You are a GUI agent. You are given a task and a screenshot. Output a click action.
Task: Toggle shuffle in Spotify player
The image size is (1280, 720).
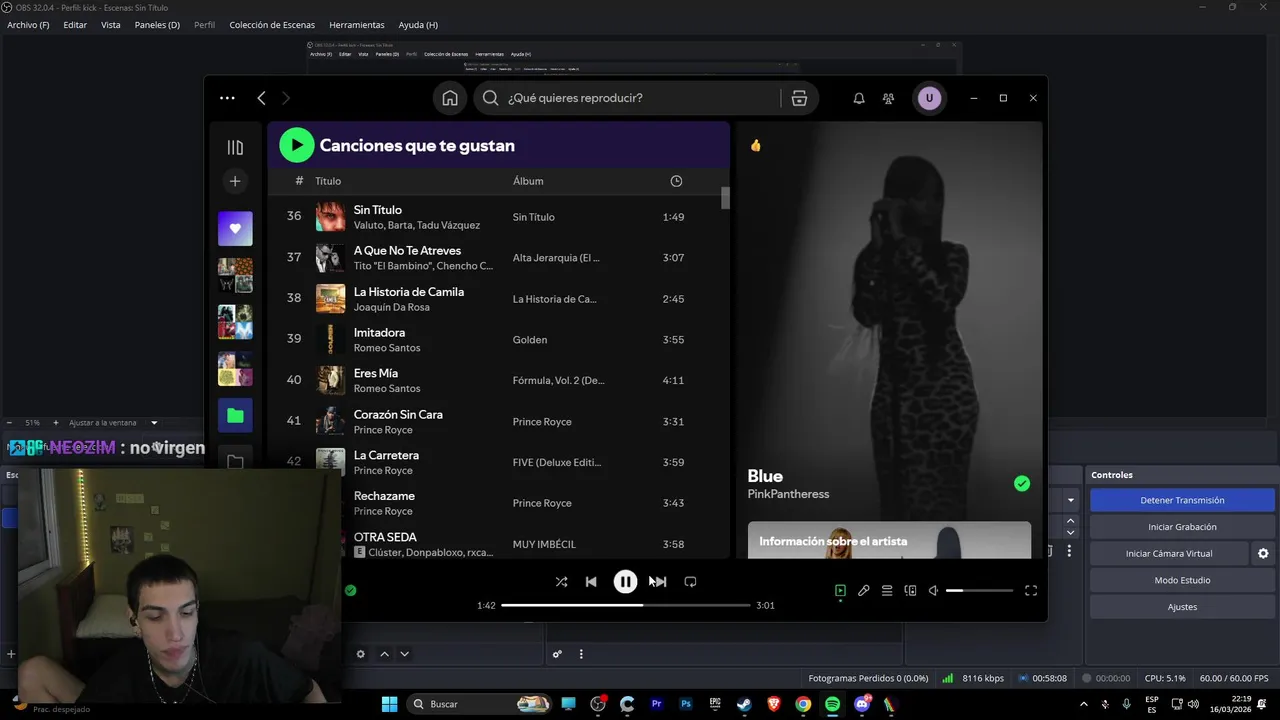(x=561, y=582)
